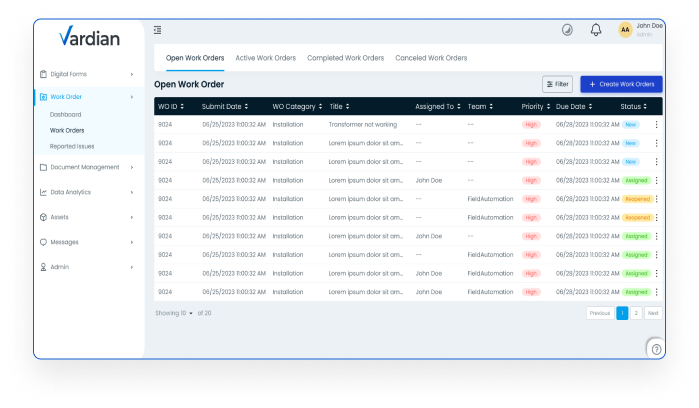Go to page 1
Viewport: 699px width, 408px height.
622,313
